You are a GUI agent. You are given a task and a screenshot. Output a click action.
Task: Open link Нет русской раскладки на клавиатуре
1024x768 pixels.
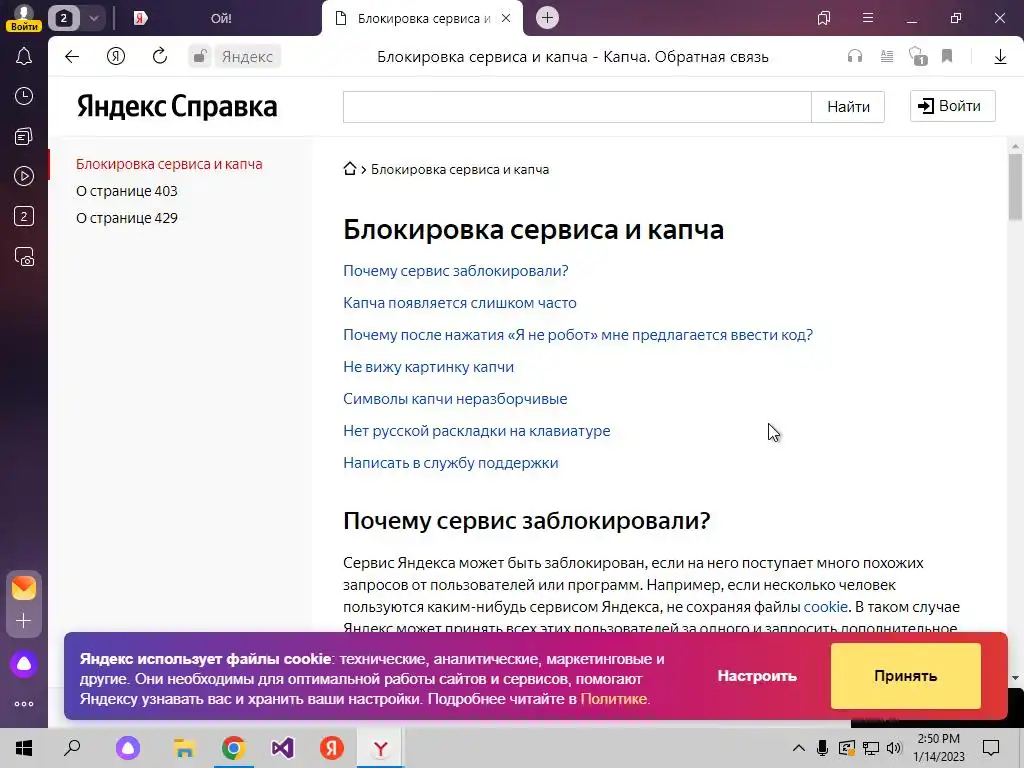pyautogui.click(x=477, y=430)
